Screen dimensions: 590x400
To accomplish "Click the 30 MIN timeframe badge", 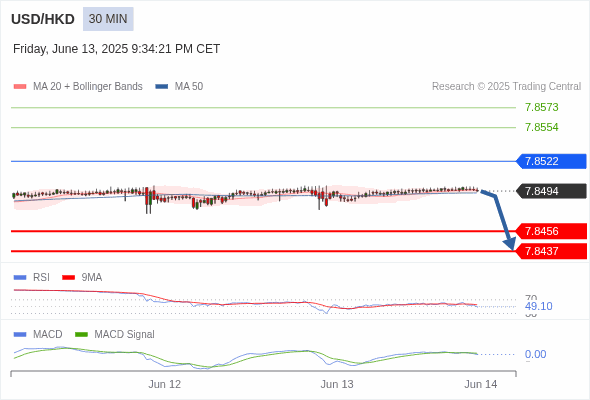I will (x=108, y=19).
